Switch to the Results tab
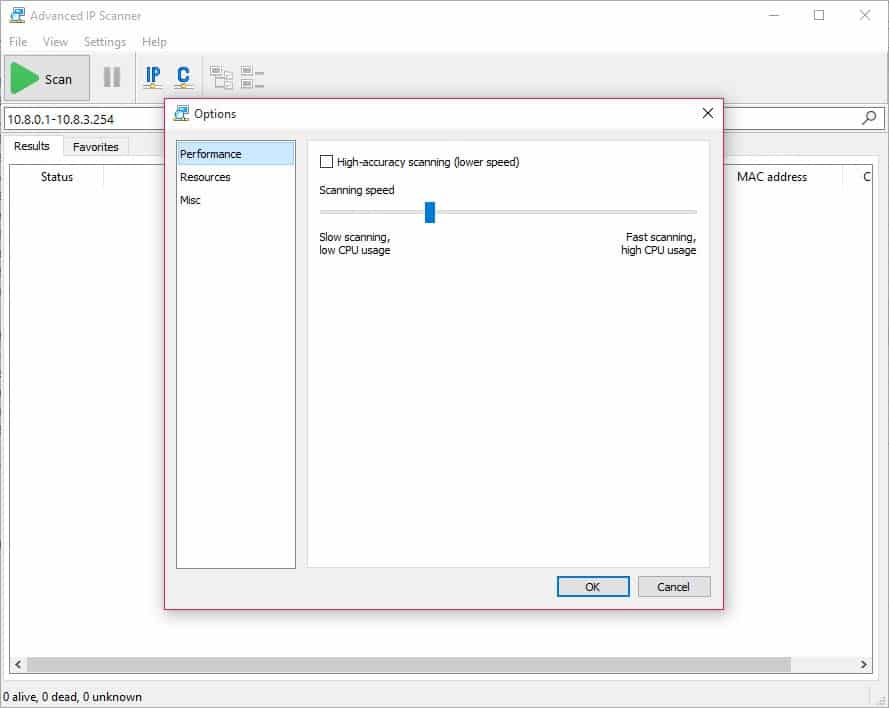This screenshot has height=708, width=889. click(32, 146)
